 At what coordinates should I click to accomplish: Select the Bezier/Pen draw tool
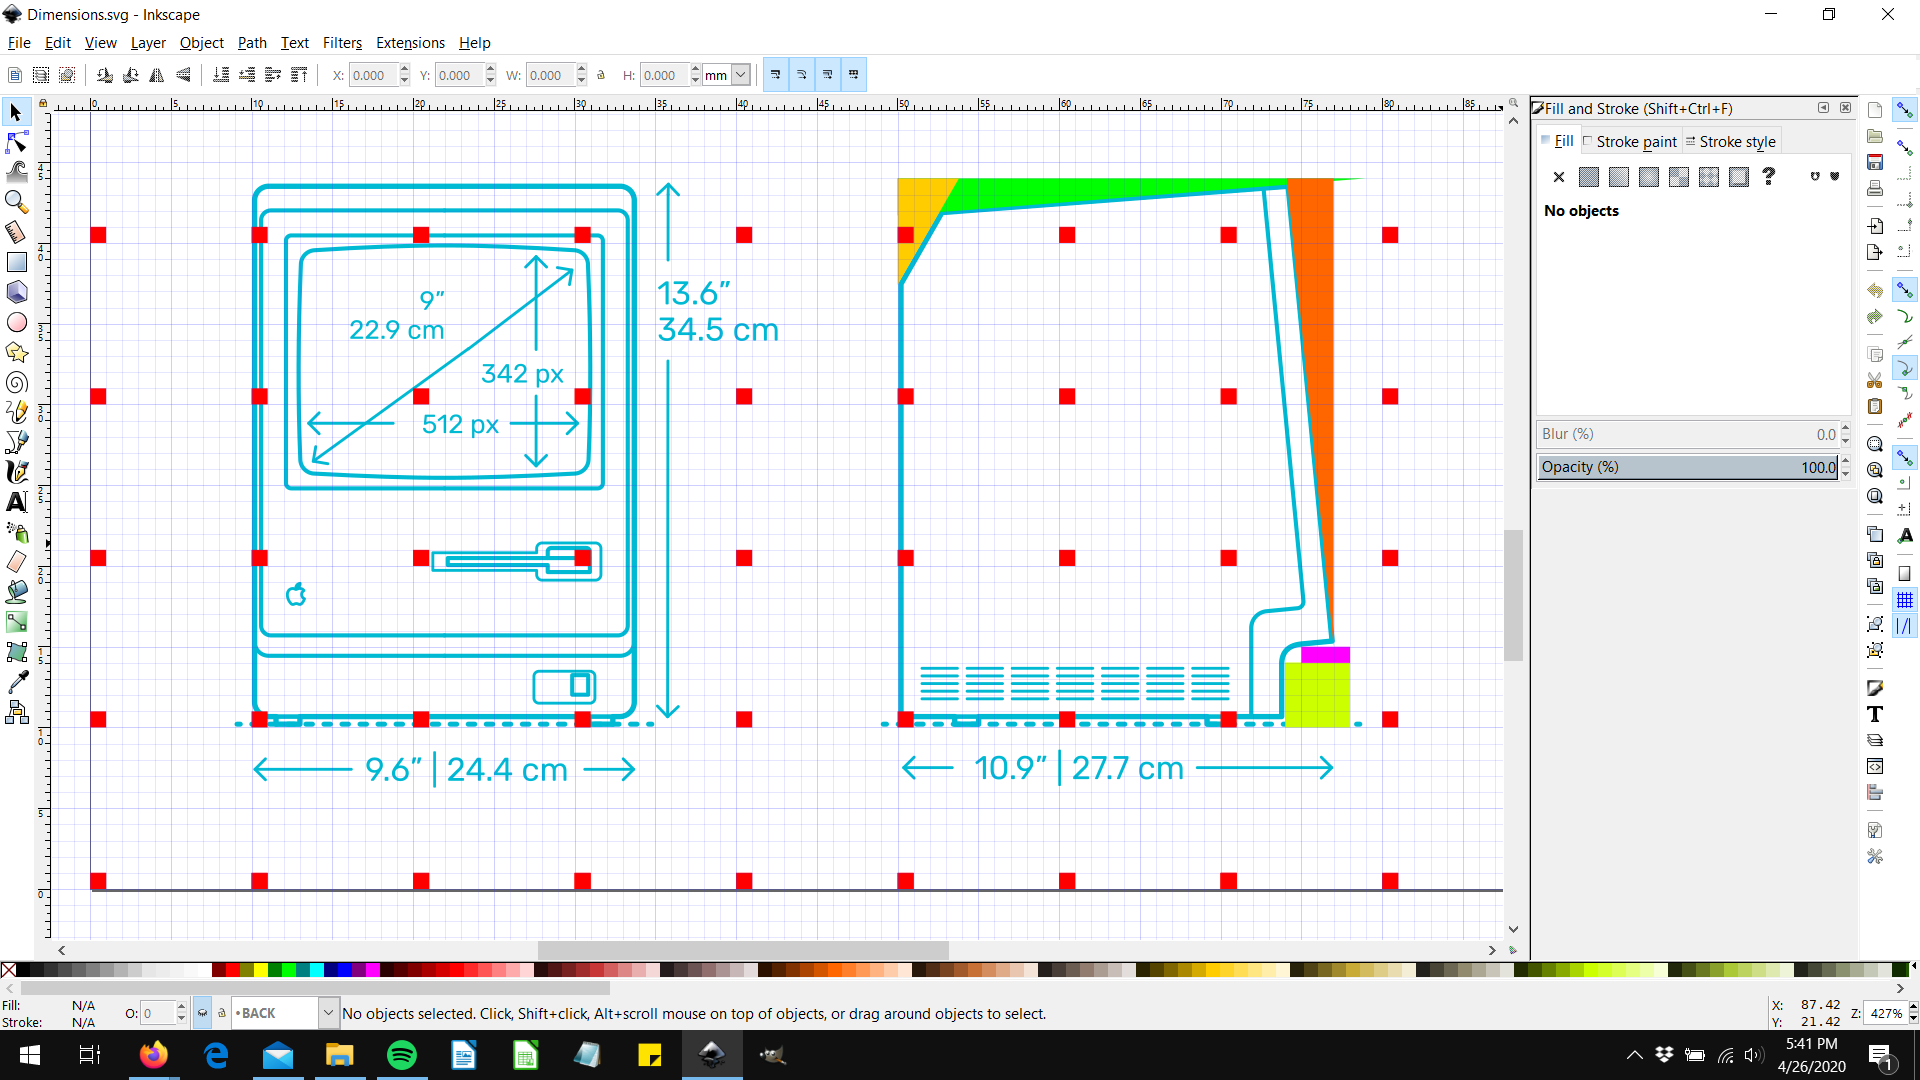[17, 443]
